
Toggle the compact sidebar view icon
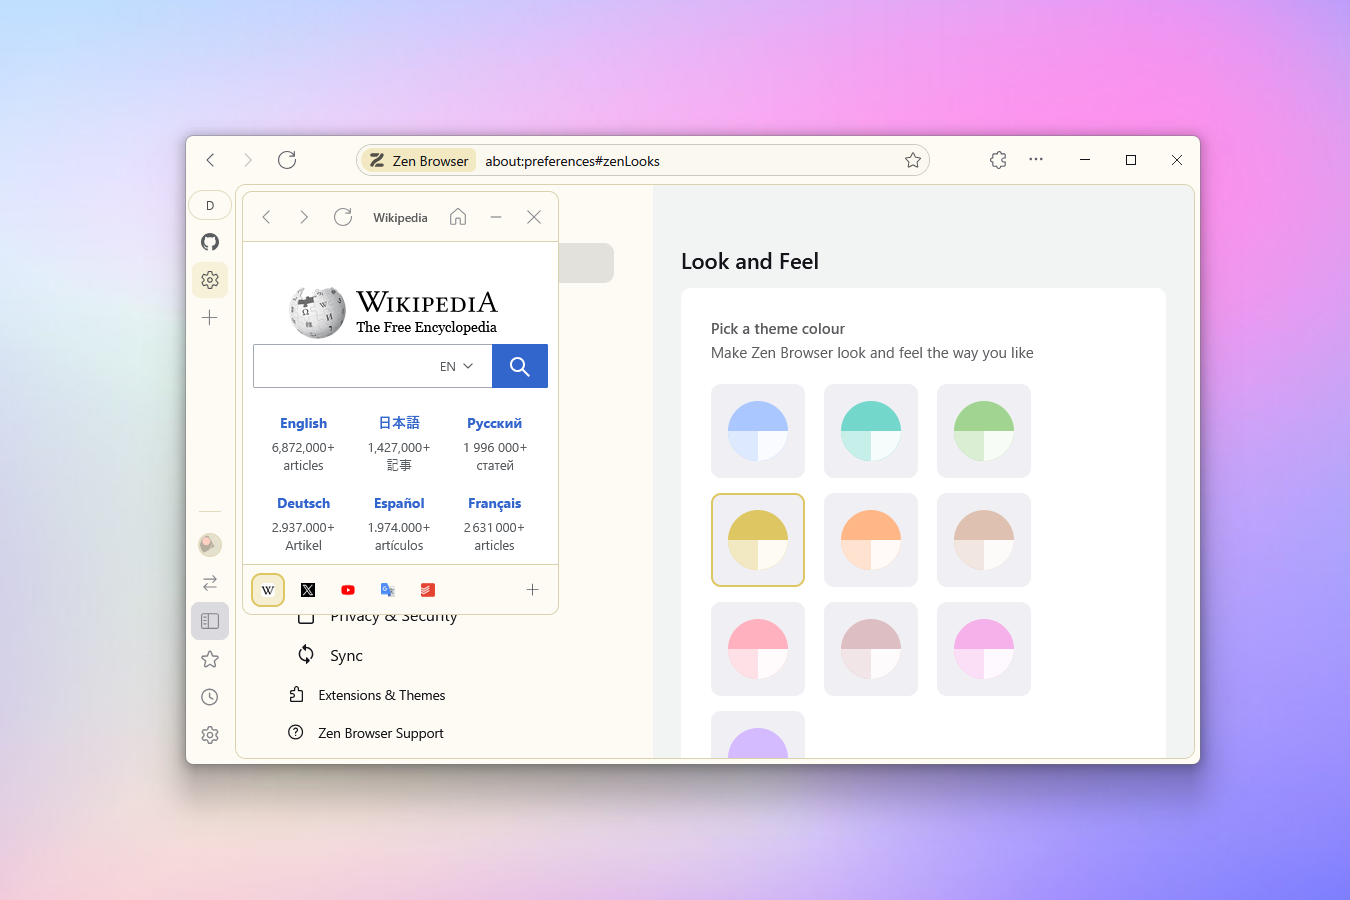[x=210, y=620]
